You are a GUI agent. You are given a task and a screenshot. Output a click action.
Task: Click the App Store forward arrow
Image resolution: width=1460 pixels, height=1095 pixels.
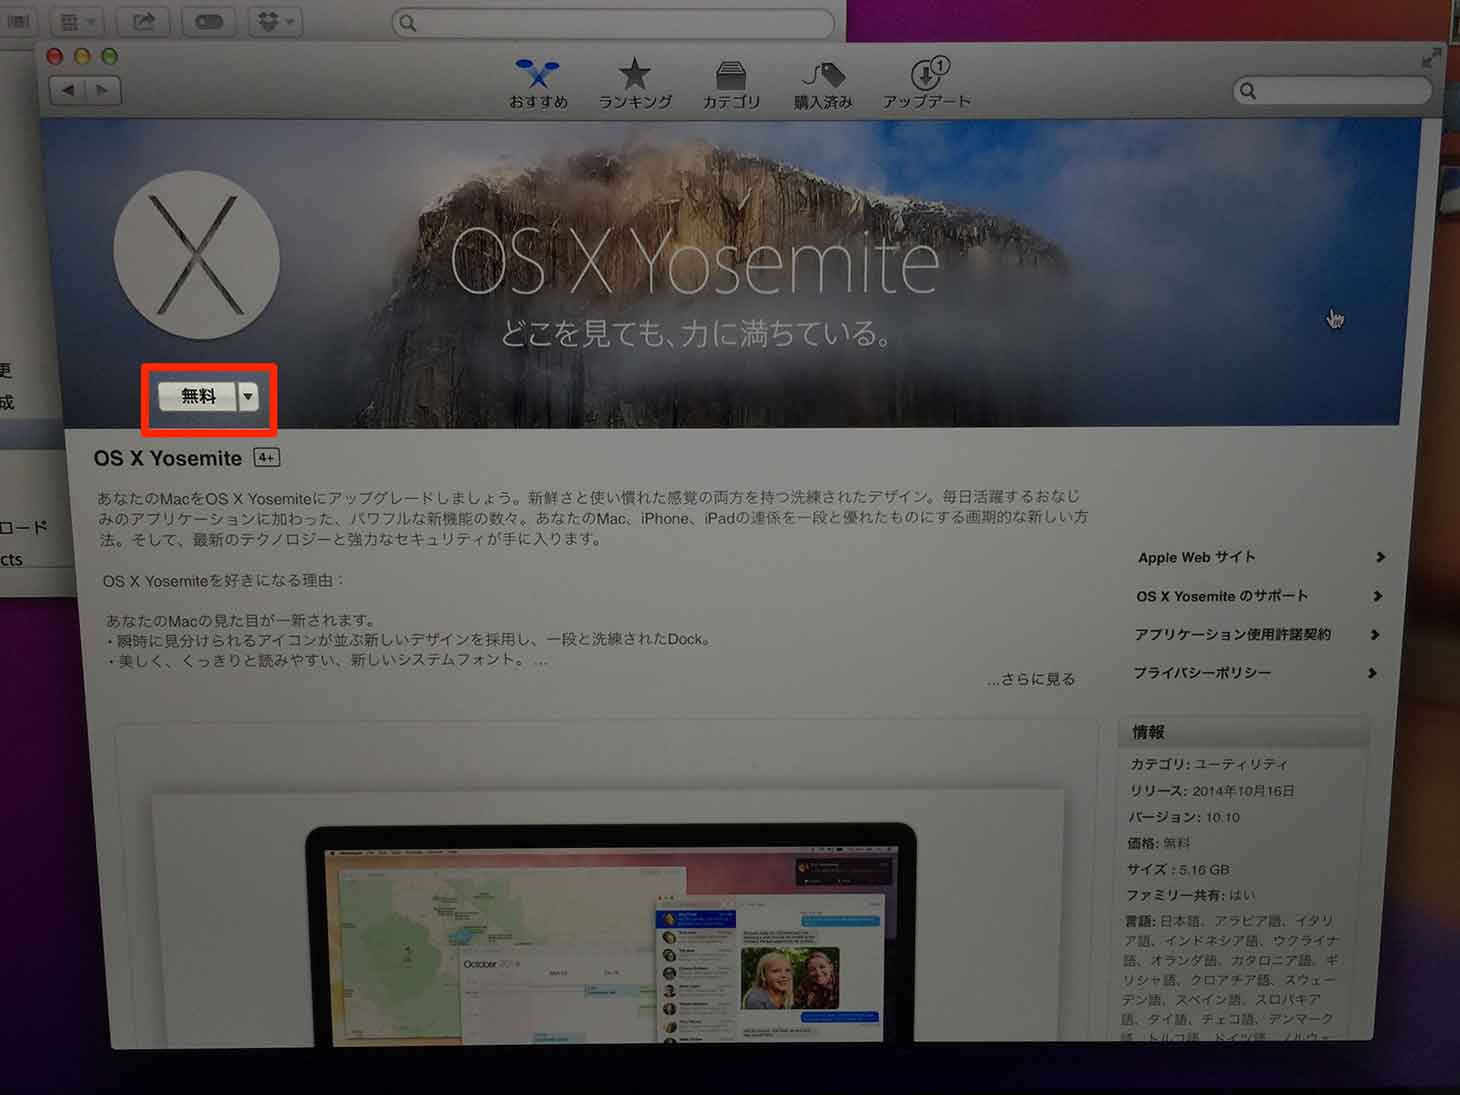103,90
